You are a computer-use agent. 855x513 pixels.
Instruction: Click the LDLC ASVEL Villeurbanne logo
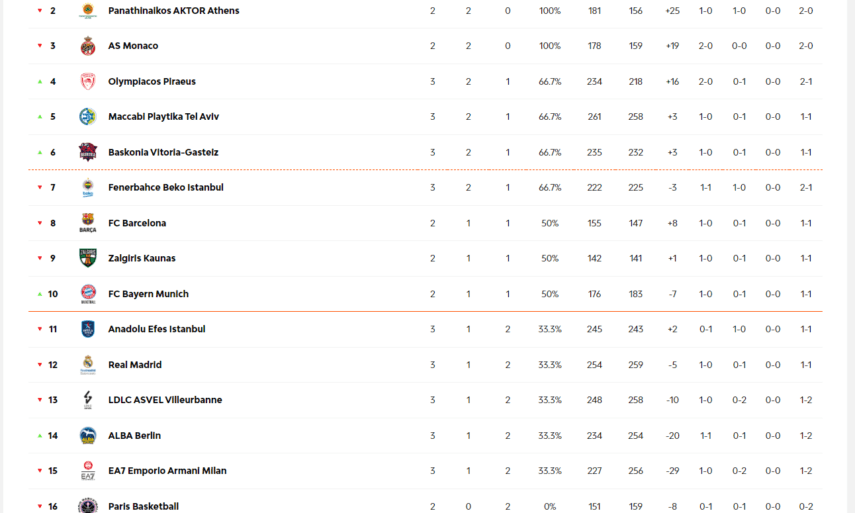(88, 400)
